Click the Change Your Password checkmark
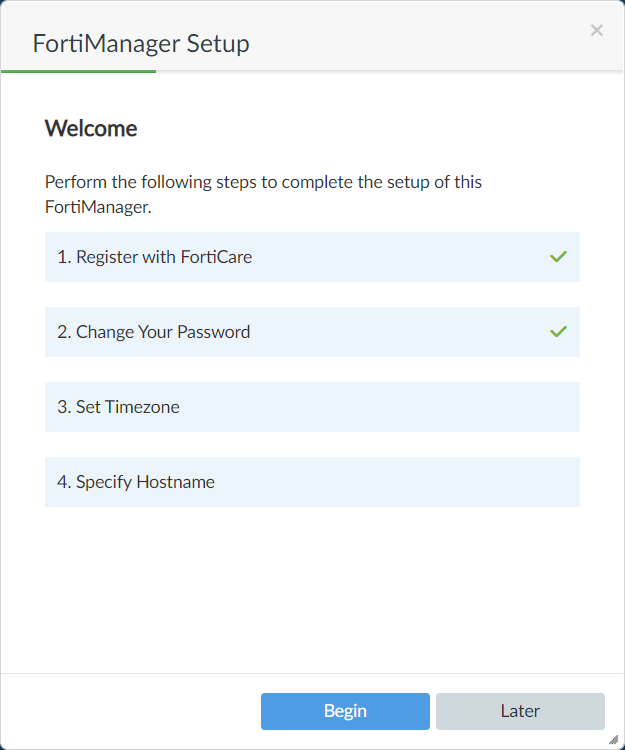This screenshot has height=750, width=625. point(558,332)
